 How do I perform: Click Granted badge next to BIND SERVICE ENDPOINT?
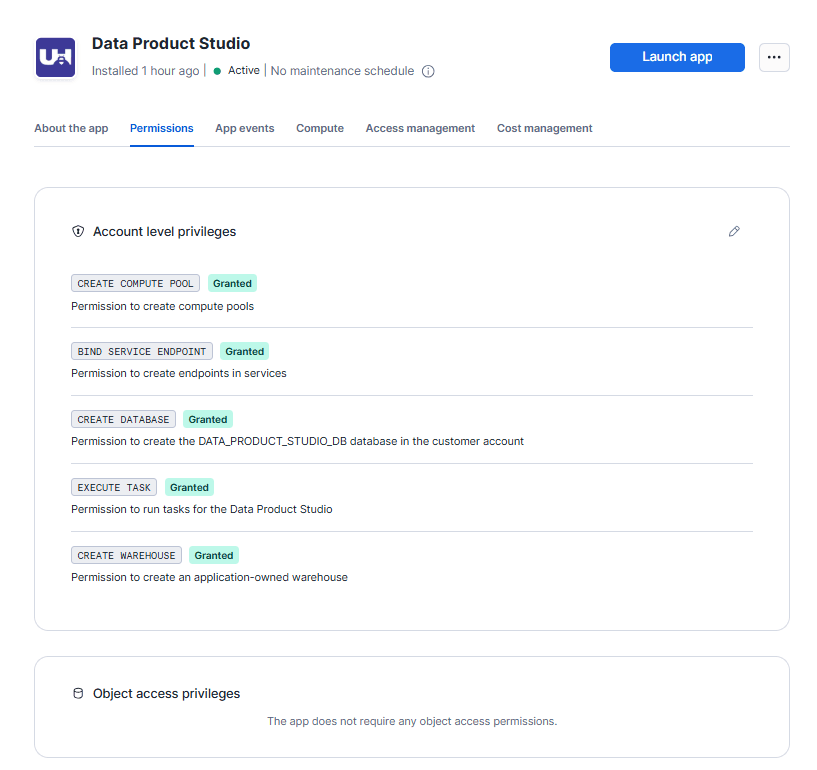pos(244,351)
